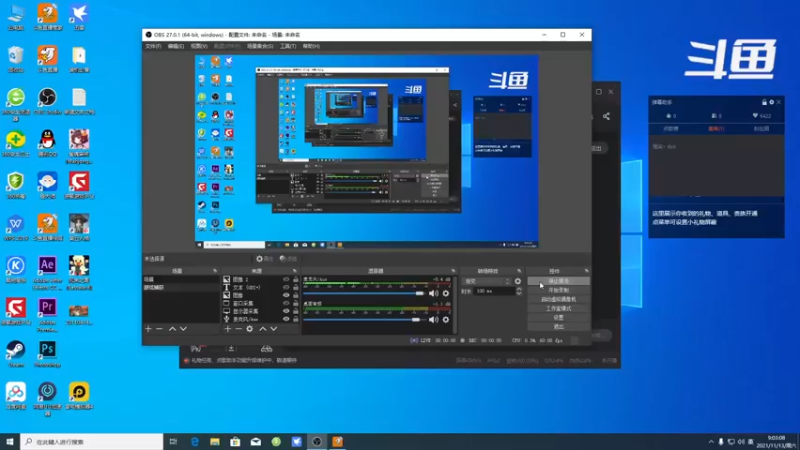Open gear settings for 桌面音频 mixer channel
Image resolution: width=800 pixels, height=450 pixels.
click(446, 319)
